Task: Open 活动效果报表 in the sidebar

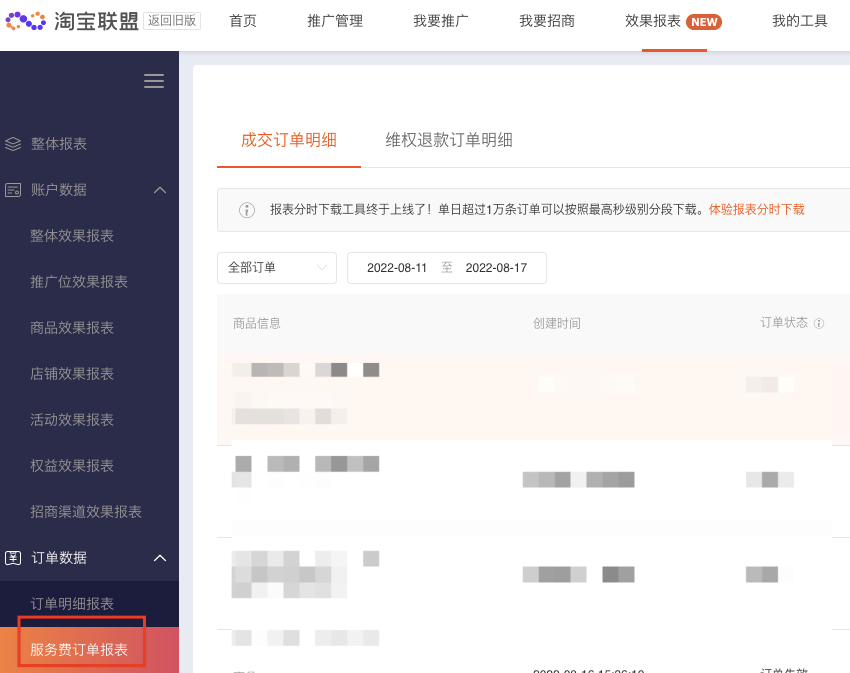Action: pos(72,420)
